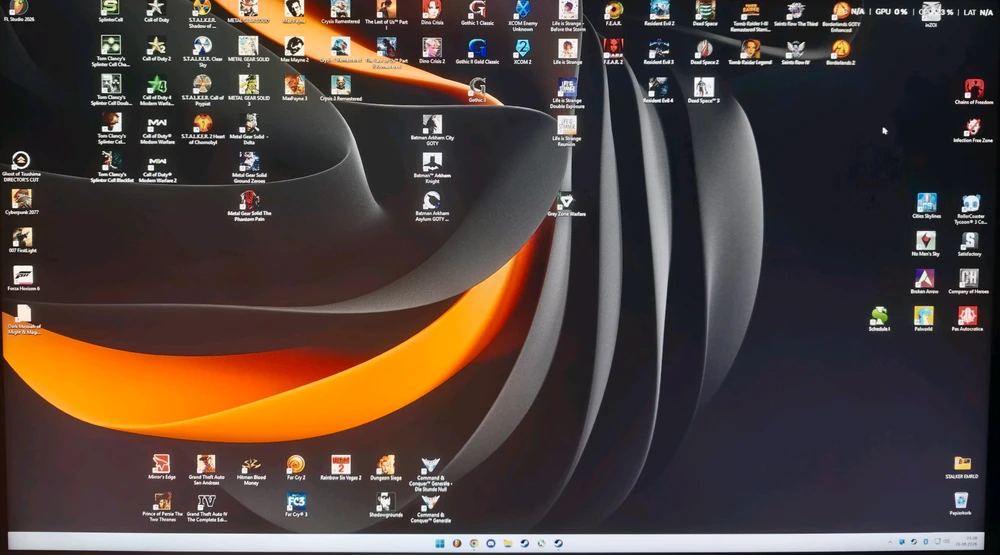Launch Command & Conquer Generäle Die Stunde Null
The height and width of the screenshot is (555, 1000).
430,473
